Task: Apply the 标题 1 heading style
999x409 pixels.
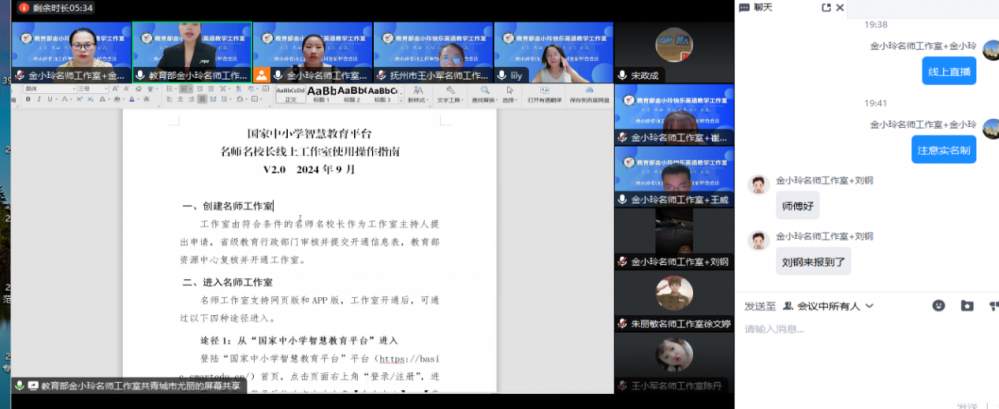Action: click(321, 95)
